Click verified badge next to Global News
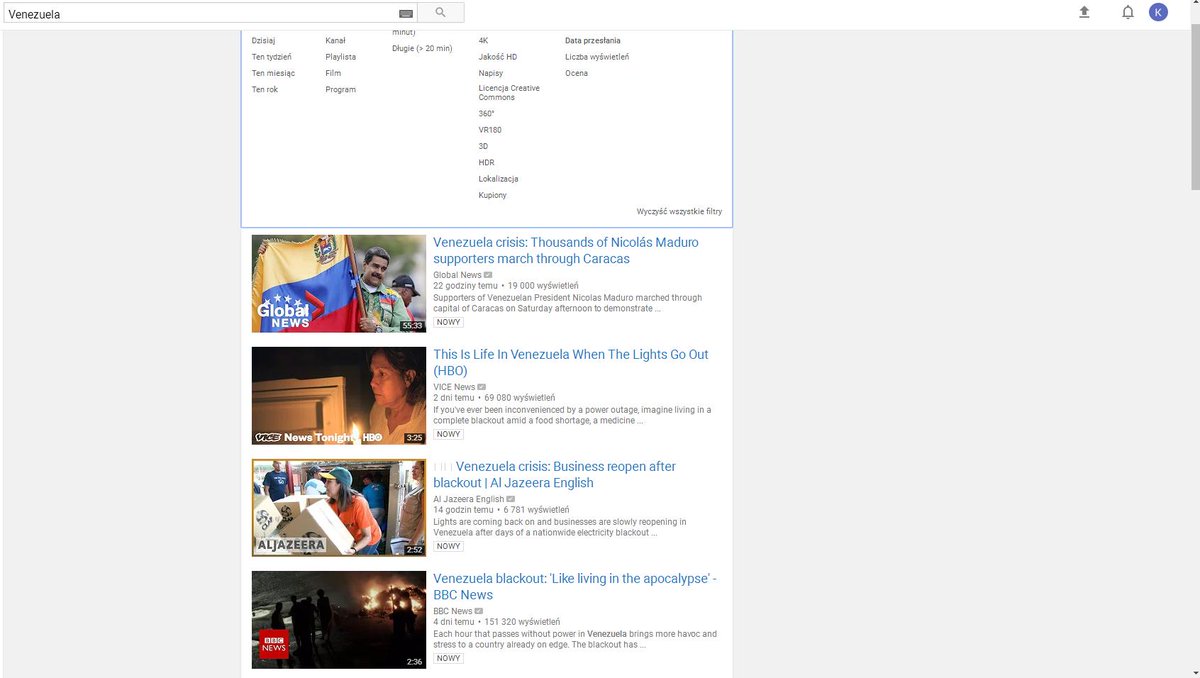 pos(488,275)
